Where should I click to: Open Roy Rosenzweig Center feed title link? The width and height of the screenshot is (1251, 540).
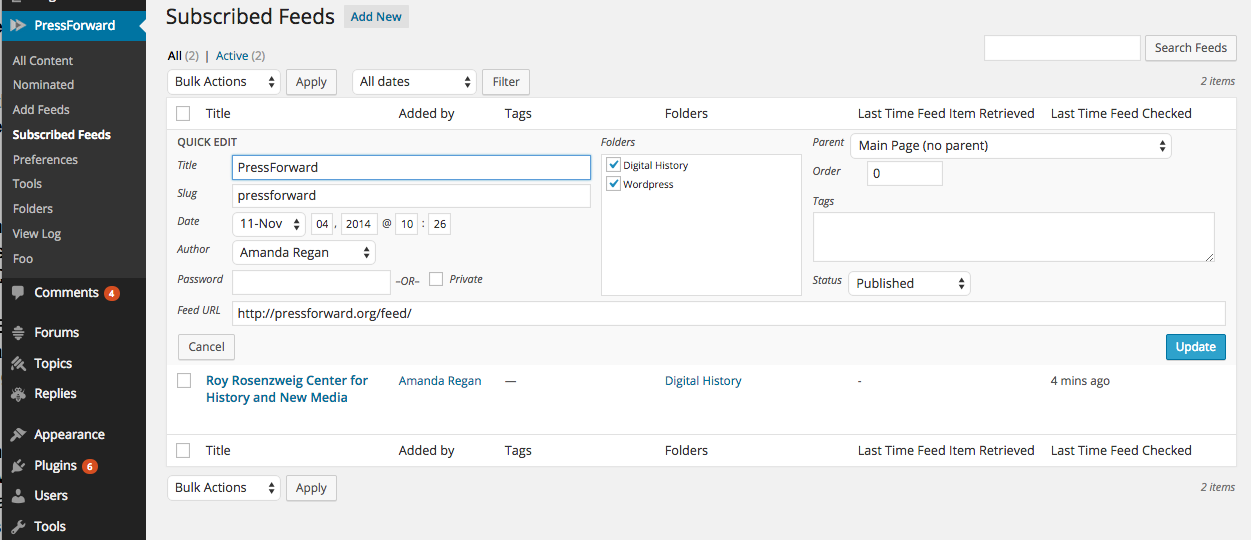(x=287, y=389)
